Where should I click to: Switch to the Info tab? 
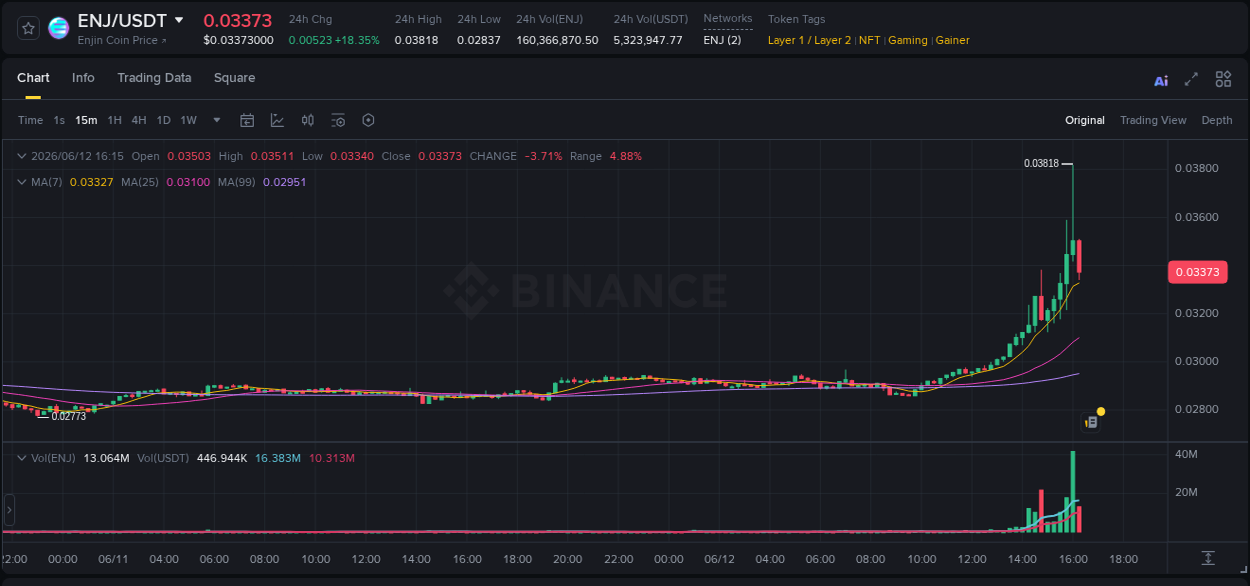tap(83, 78)
